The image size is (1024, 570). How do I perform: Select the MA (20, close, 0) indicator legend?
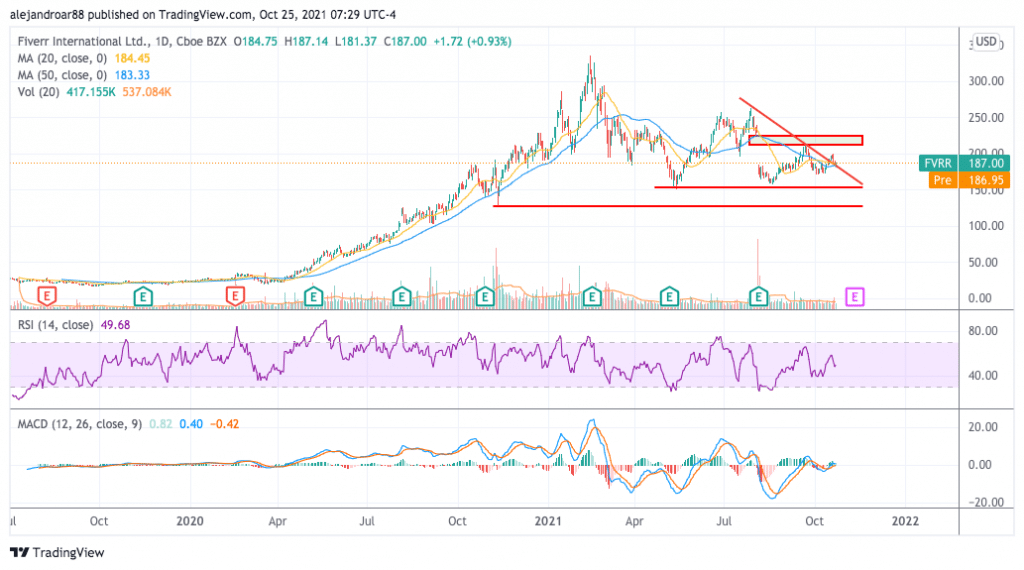(62, 58)
